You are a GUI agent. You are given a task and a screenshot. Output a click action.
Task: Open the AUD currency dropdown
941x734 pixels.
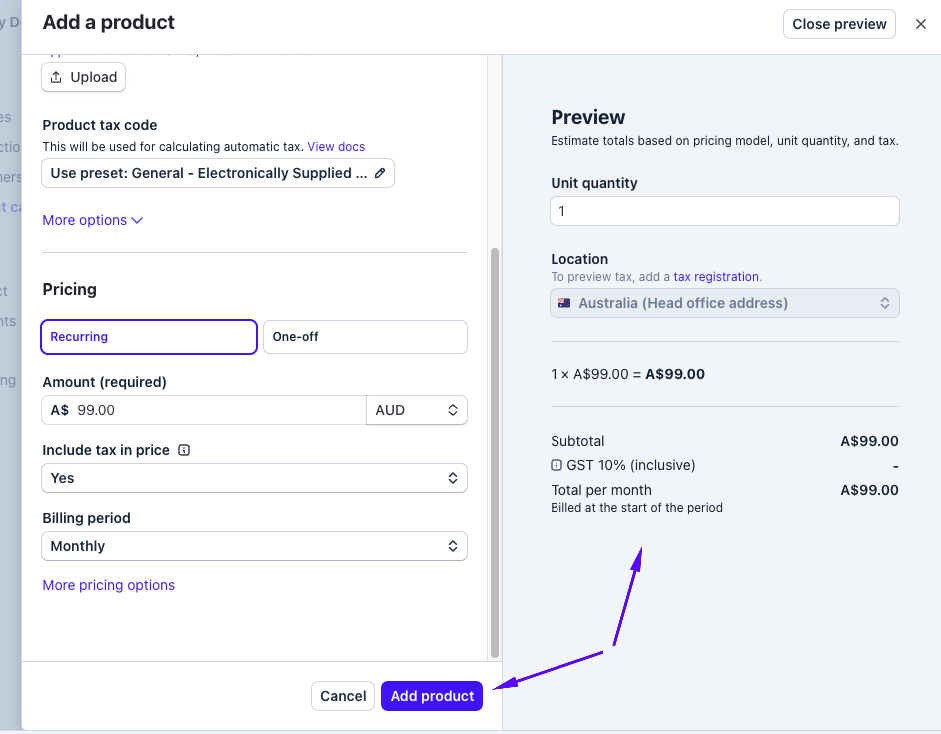[417, 410]
